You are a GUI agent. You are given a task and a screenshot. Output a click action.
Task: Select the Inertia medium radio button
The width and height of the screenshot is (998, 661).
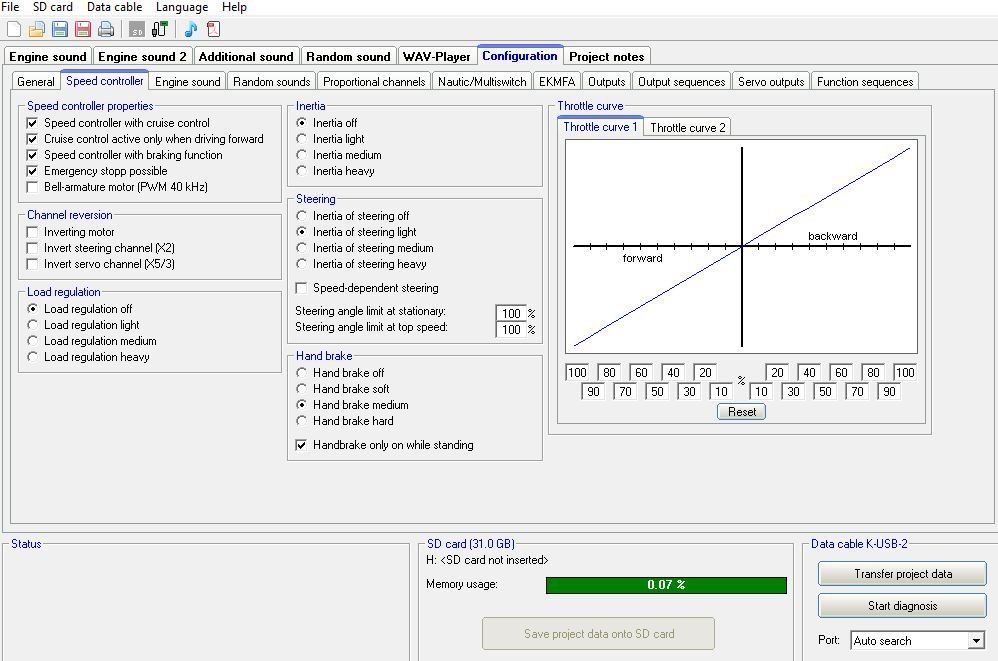(302, 155)
